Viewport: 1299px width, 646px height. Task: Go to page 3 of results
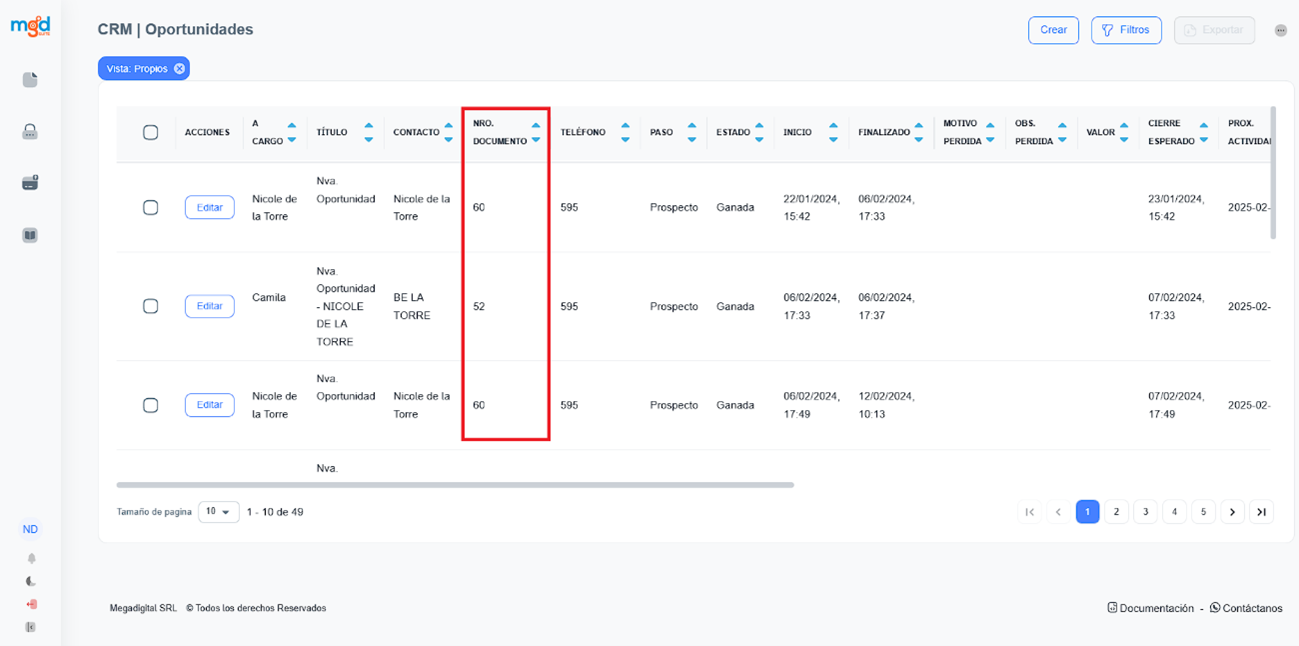coord(1146,512)
